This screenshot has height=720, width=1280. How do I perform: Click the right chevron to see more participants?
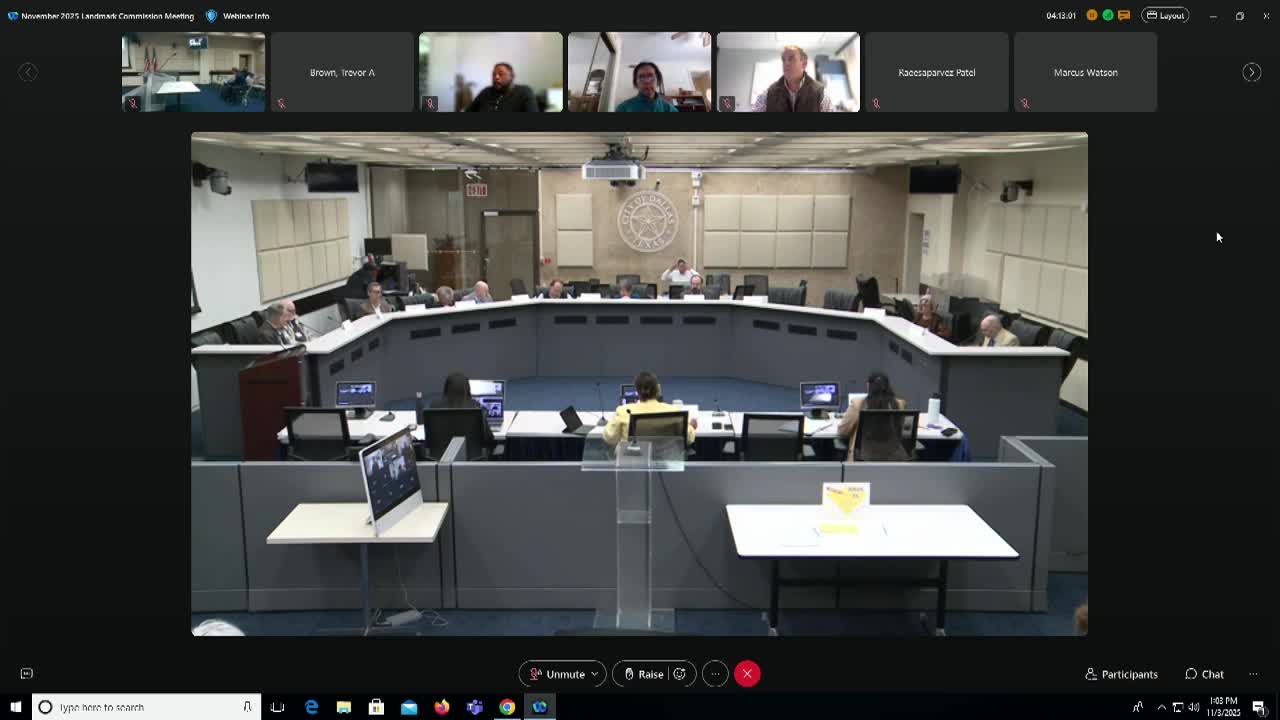pyautogui.click(x=1252, y=72)
